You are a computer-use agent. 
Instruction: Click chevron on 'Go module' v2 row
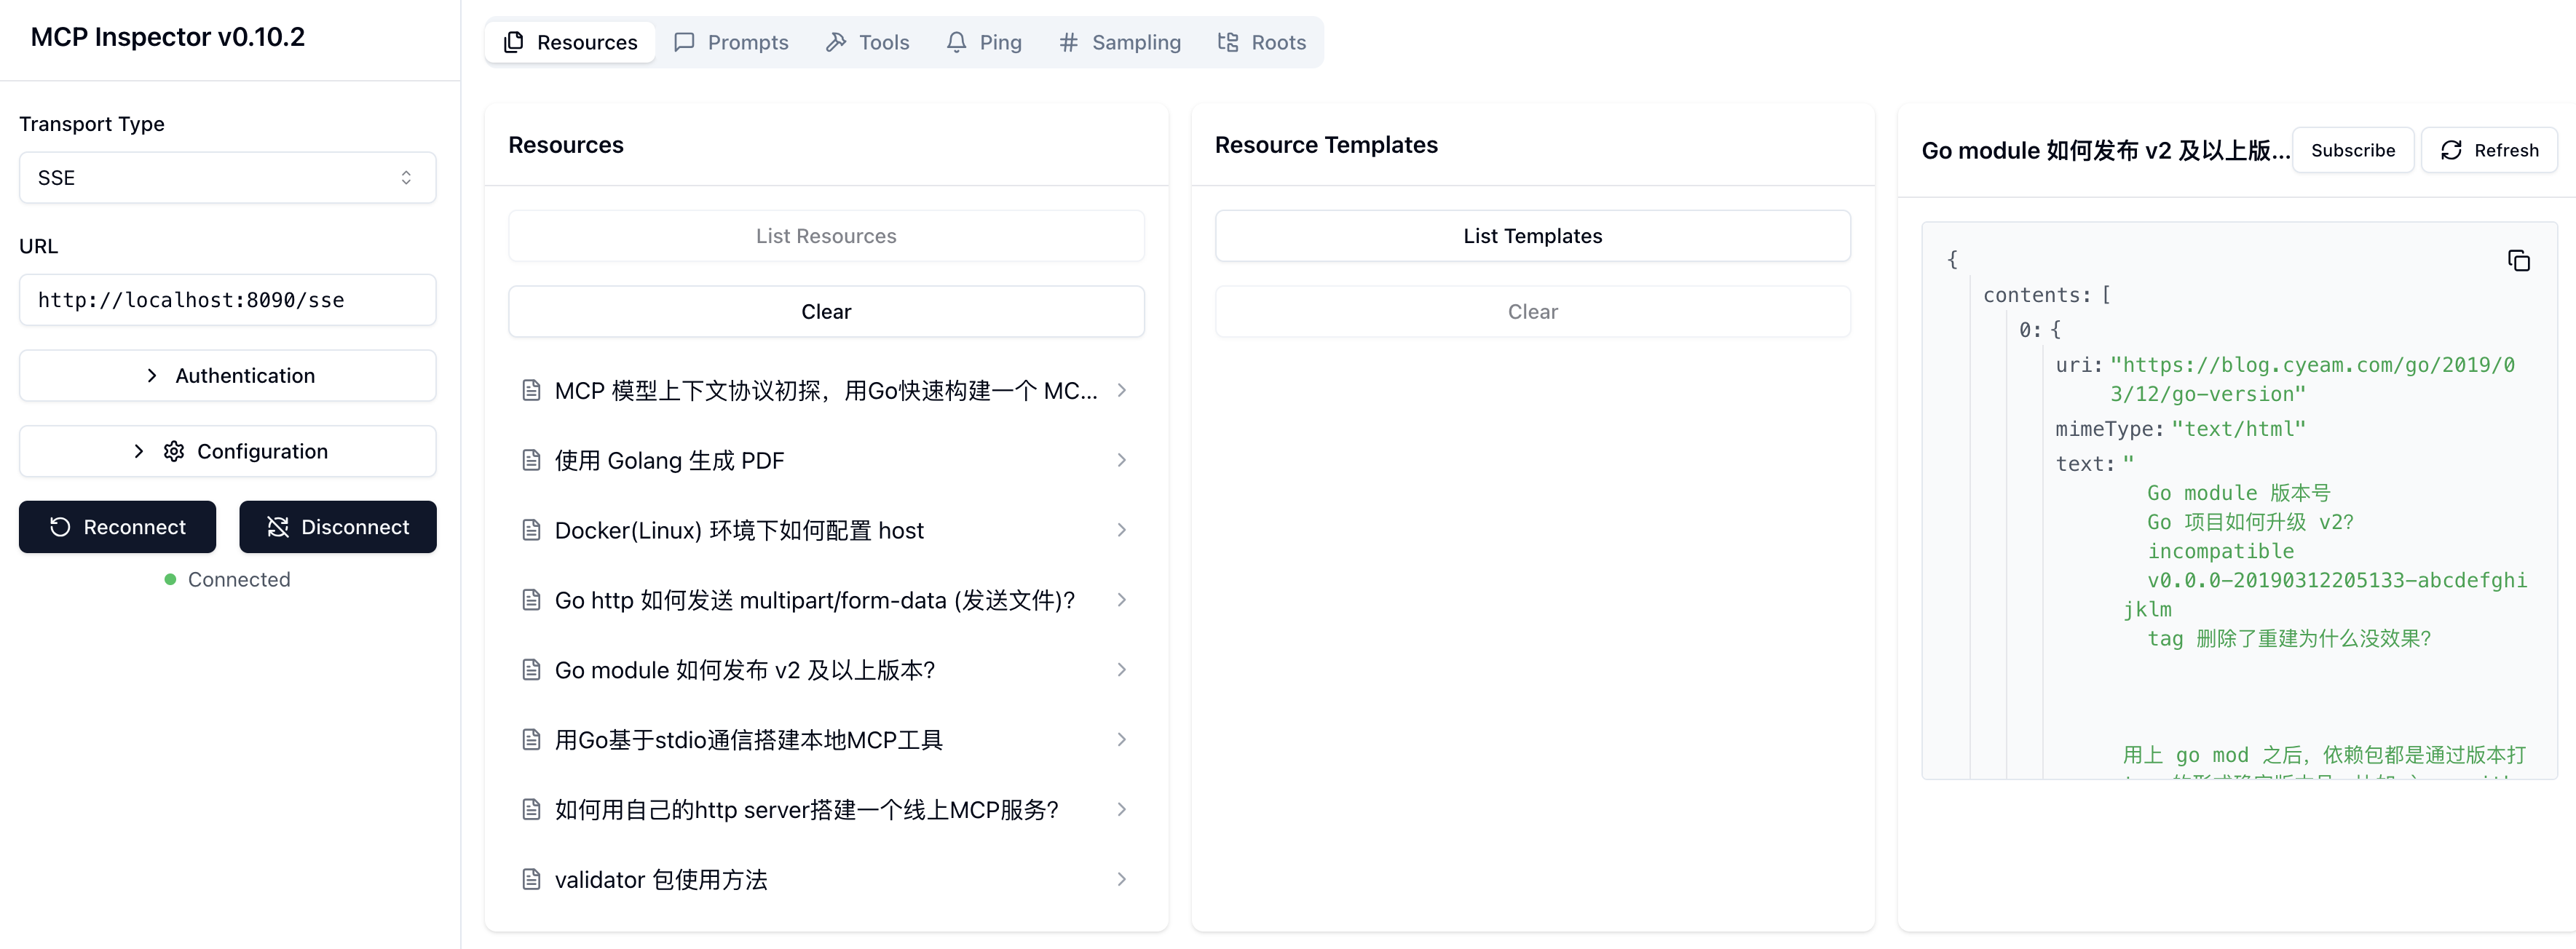tap(1121, 670)
